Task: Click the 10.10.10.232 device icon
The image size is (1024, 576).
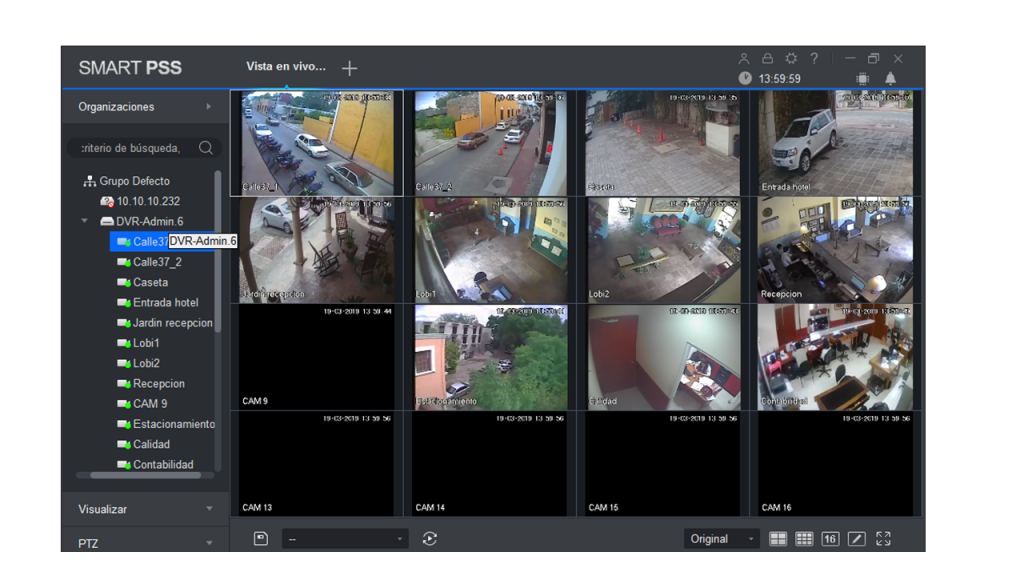Action: [107, 201]
